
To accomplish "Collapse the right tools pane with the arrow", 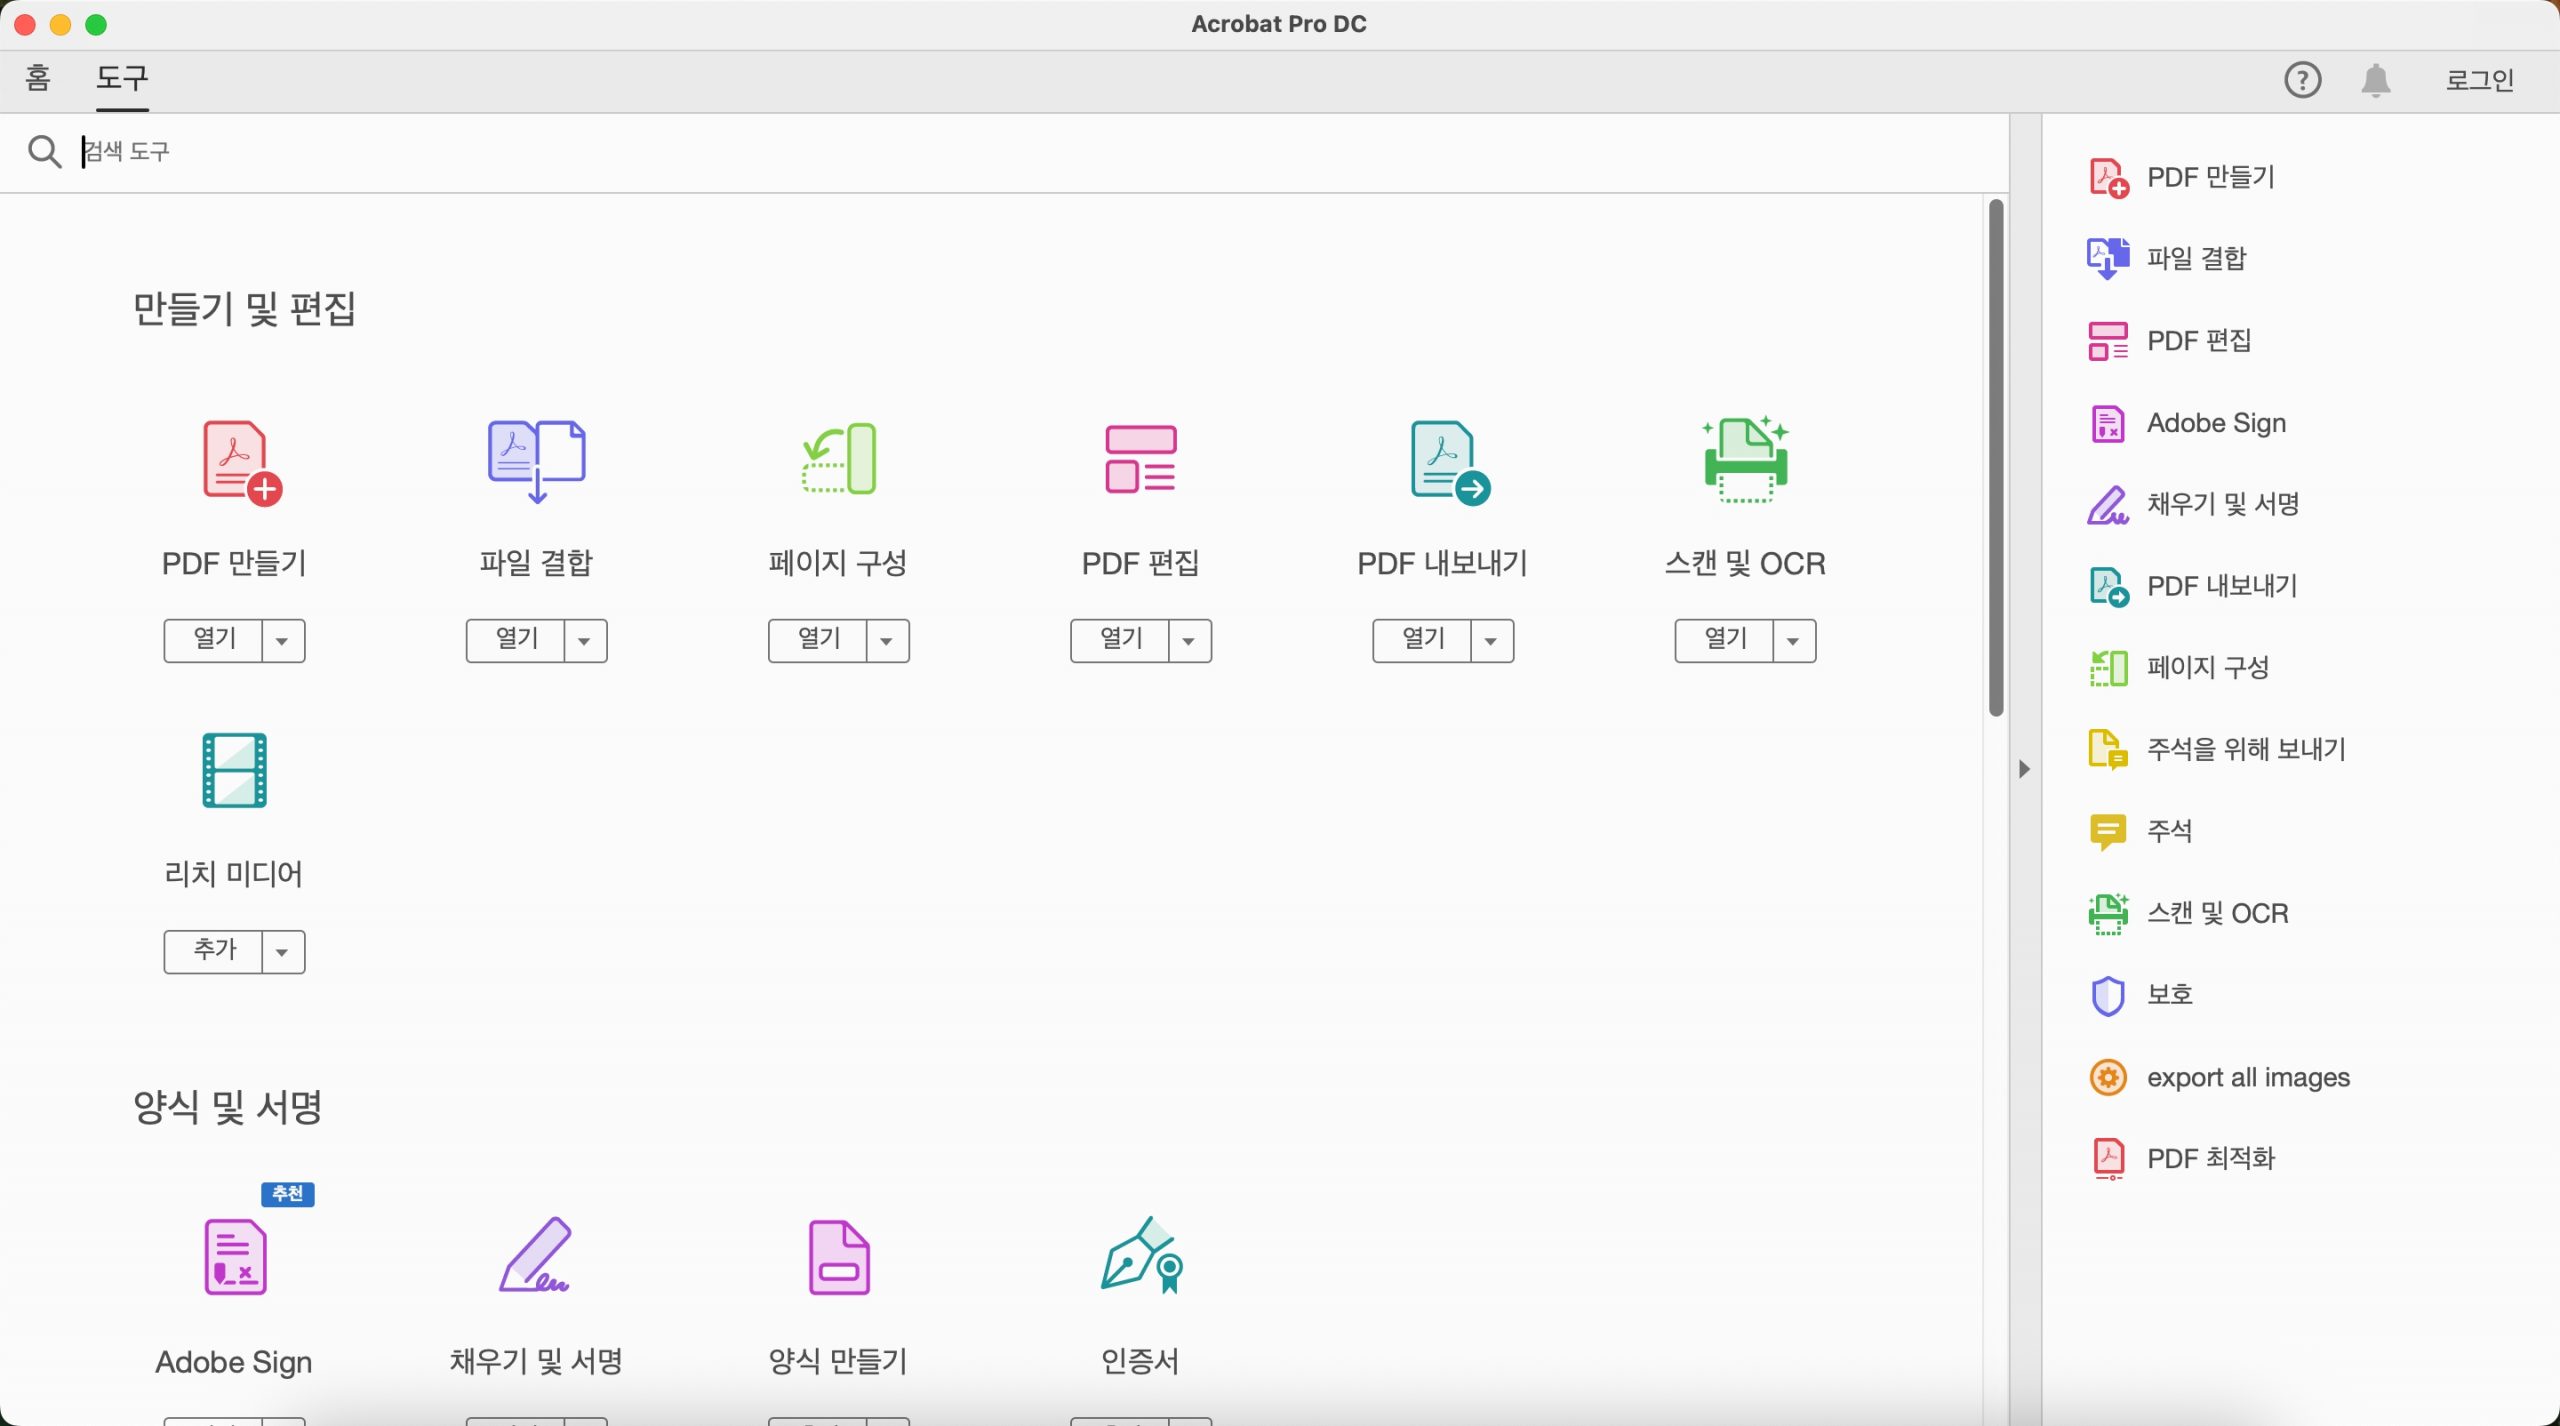I will (2024, 769).
